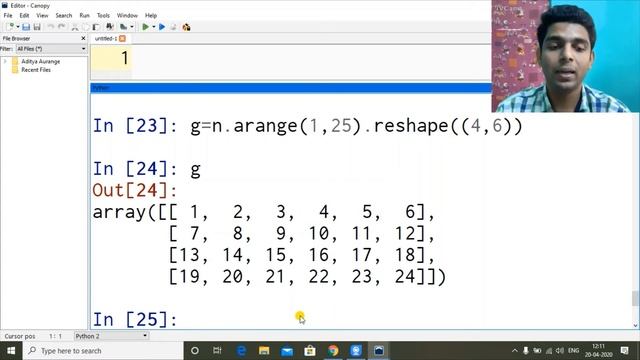Open Microsoft Store from taskbar
Image resolution: width=640 pixels, height=360 pixels.
pyautogui.click(x=310, y=351)
